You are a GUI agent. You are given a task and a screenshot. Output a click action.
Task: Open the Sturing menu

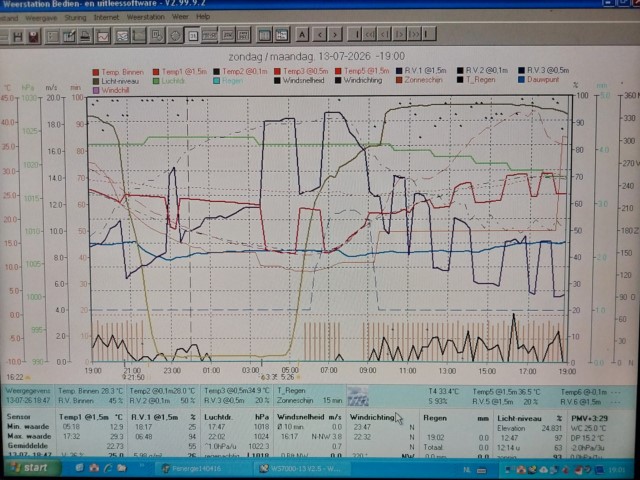[76, 18]
